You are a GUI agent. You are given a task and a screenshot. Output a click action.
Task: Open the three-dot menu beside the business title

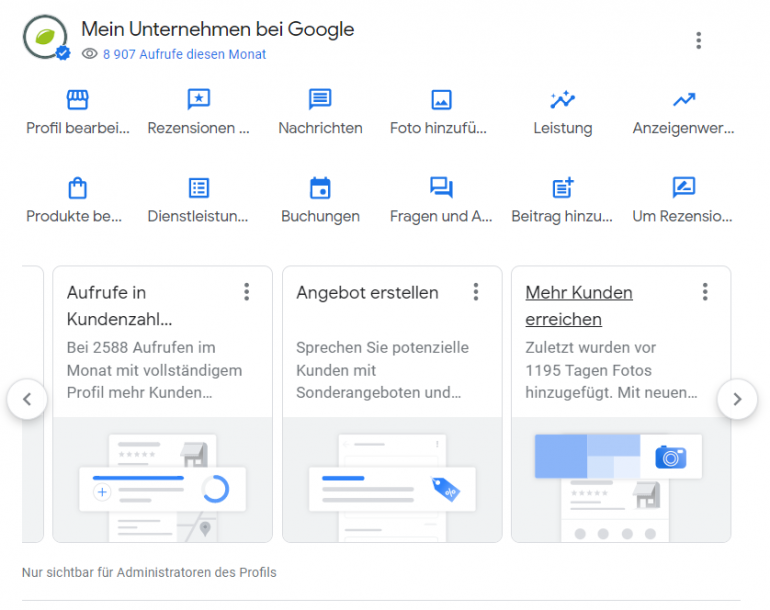pyautogui.click(x=698, y=40)
